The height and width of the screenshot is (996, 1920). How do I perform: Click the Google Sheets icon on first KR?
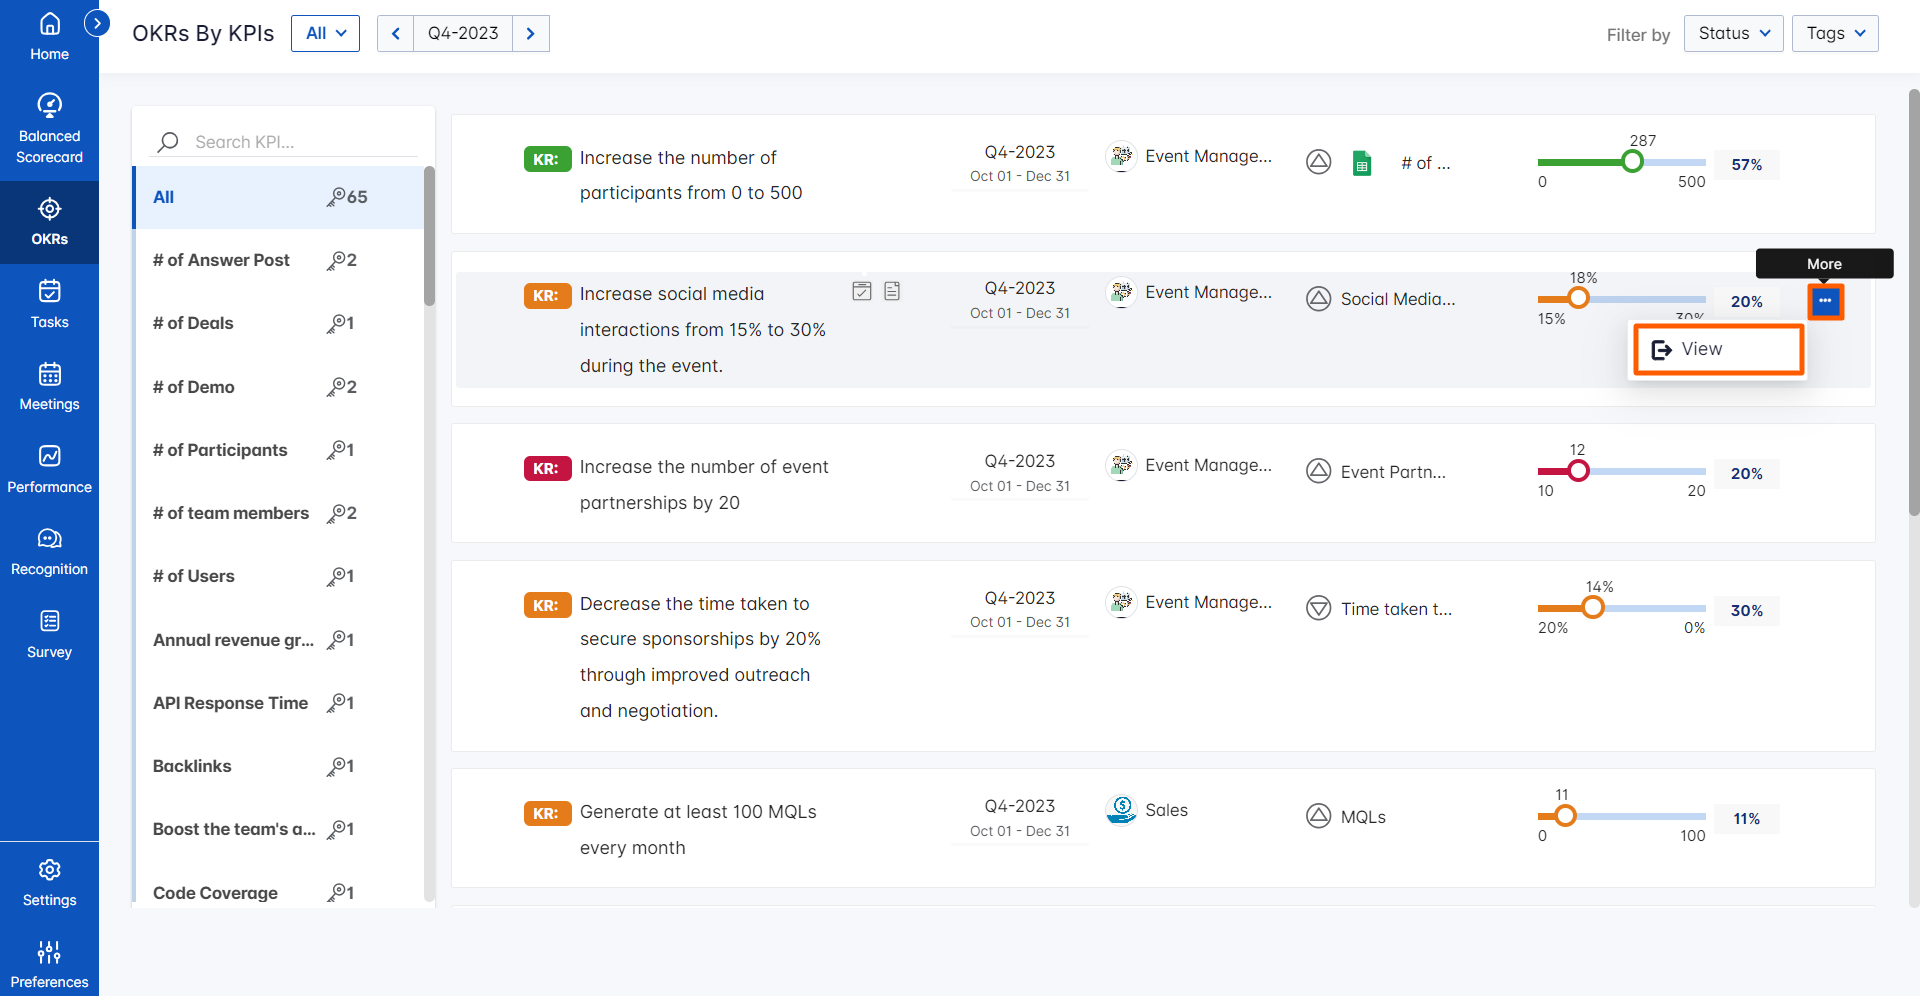pos(1362,162)
